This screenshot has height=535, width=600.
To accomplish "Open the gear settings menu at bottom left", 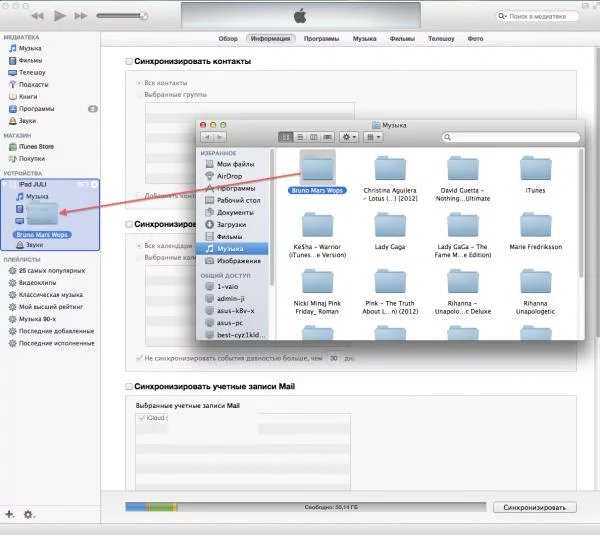I will pos(29,515).
